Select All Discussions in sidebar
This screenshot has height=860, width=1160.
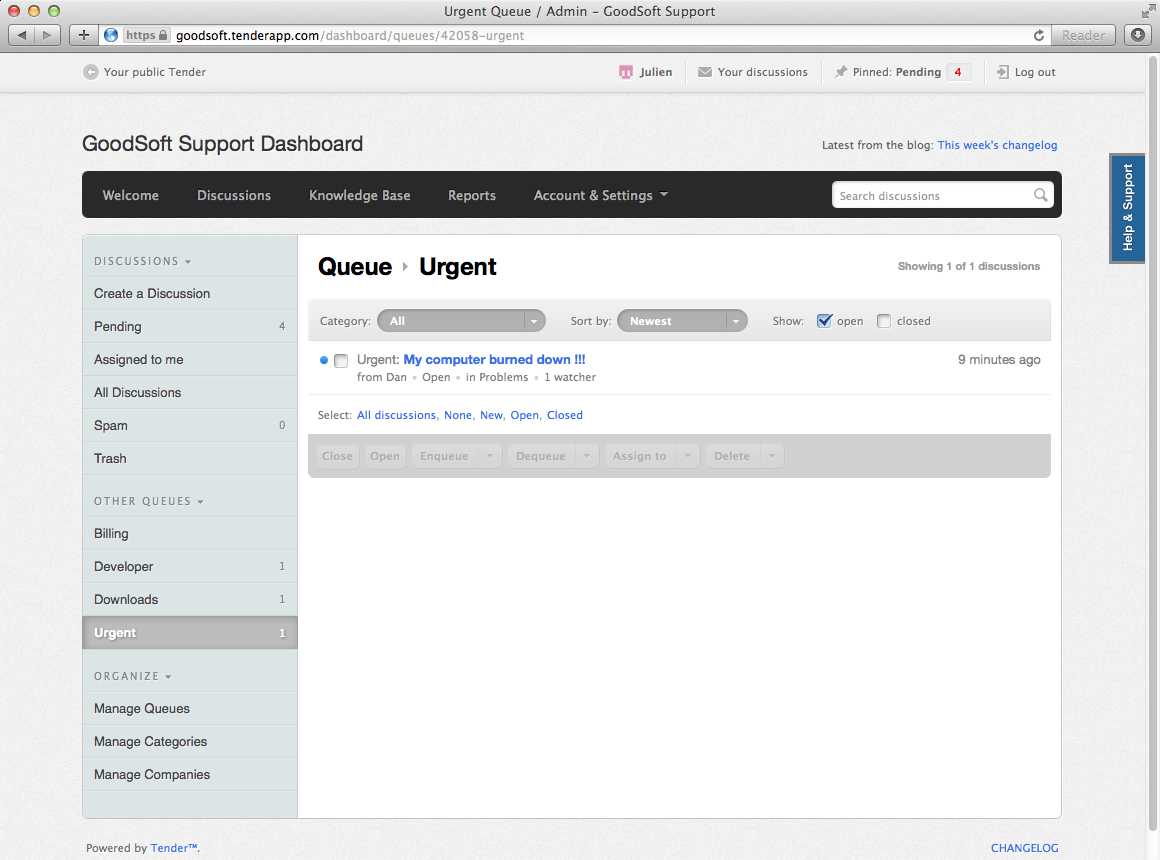pos(190,392)
